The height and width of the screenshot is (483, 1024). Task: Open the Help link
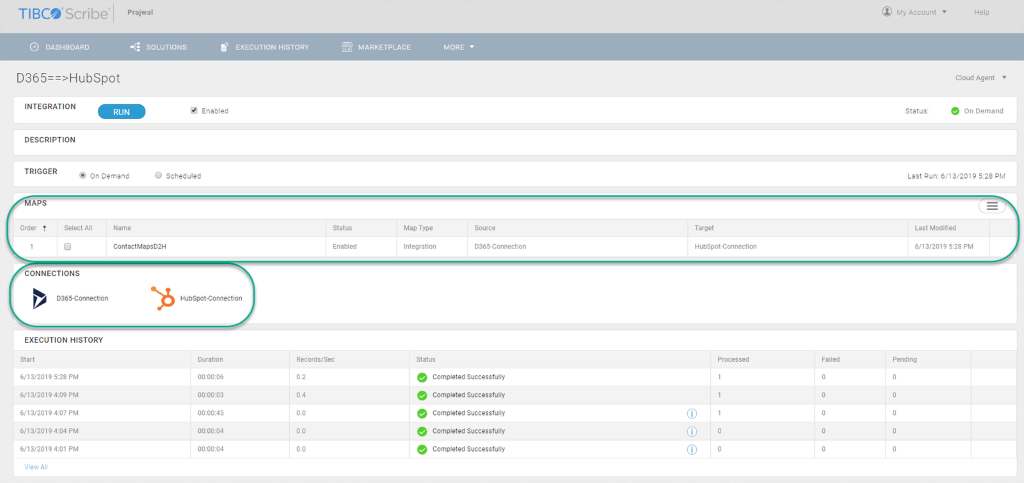coord(982,12)
